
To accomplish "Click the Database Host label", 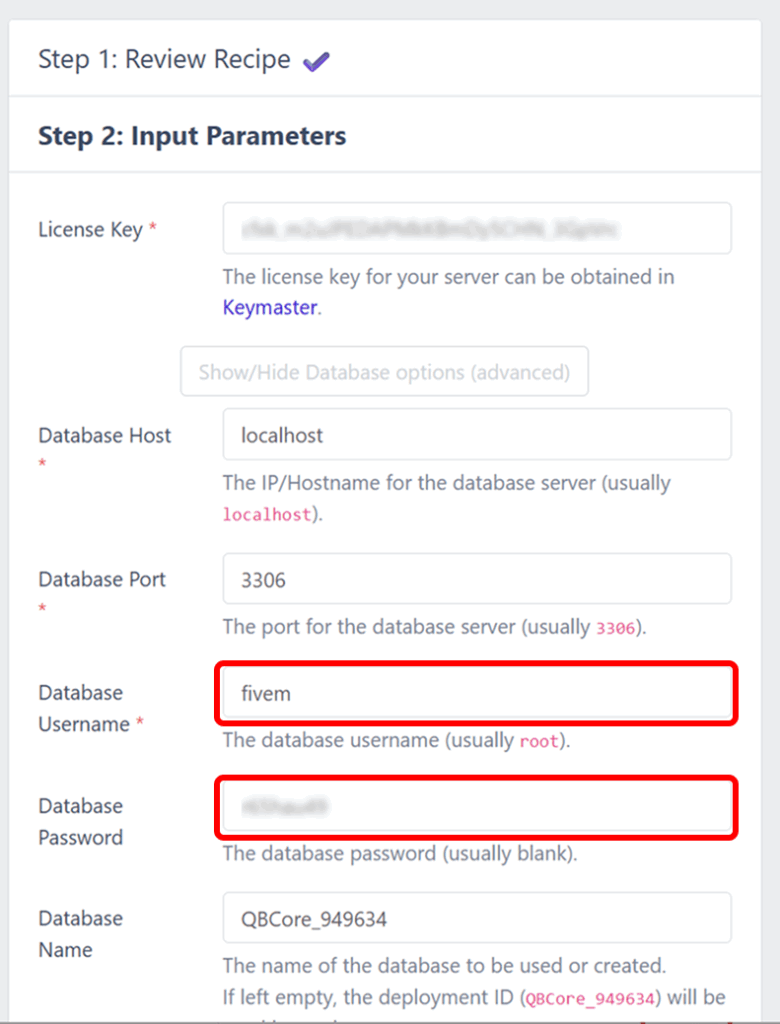I will (104, 435).
